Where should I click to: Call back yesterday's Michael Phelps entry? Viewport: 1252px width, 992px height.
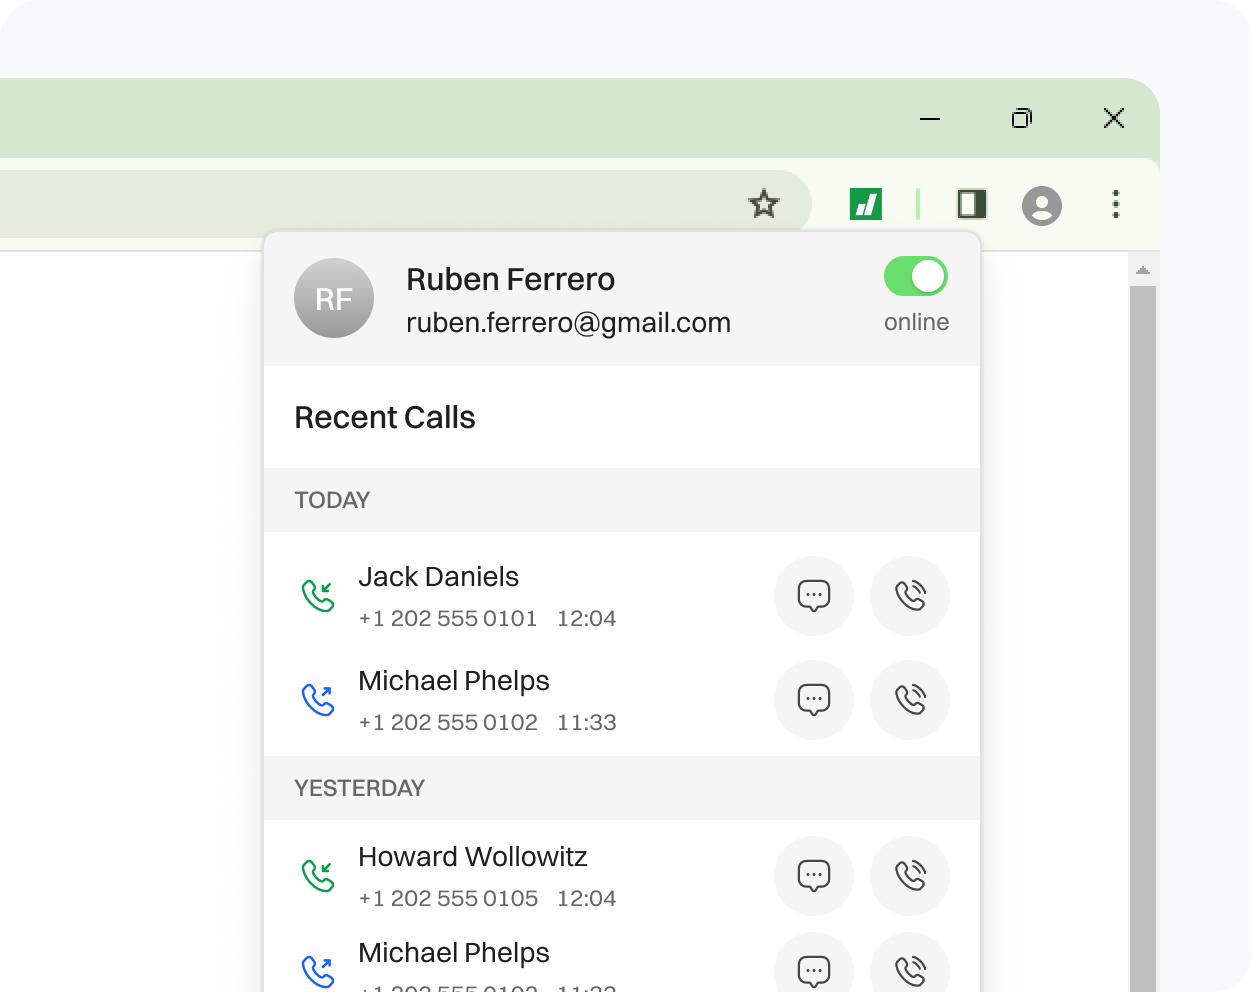tap(909, 968)
